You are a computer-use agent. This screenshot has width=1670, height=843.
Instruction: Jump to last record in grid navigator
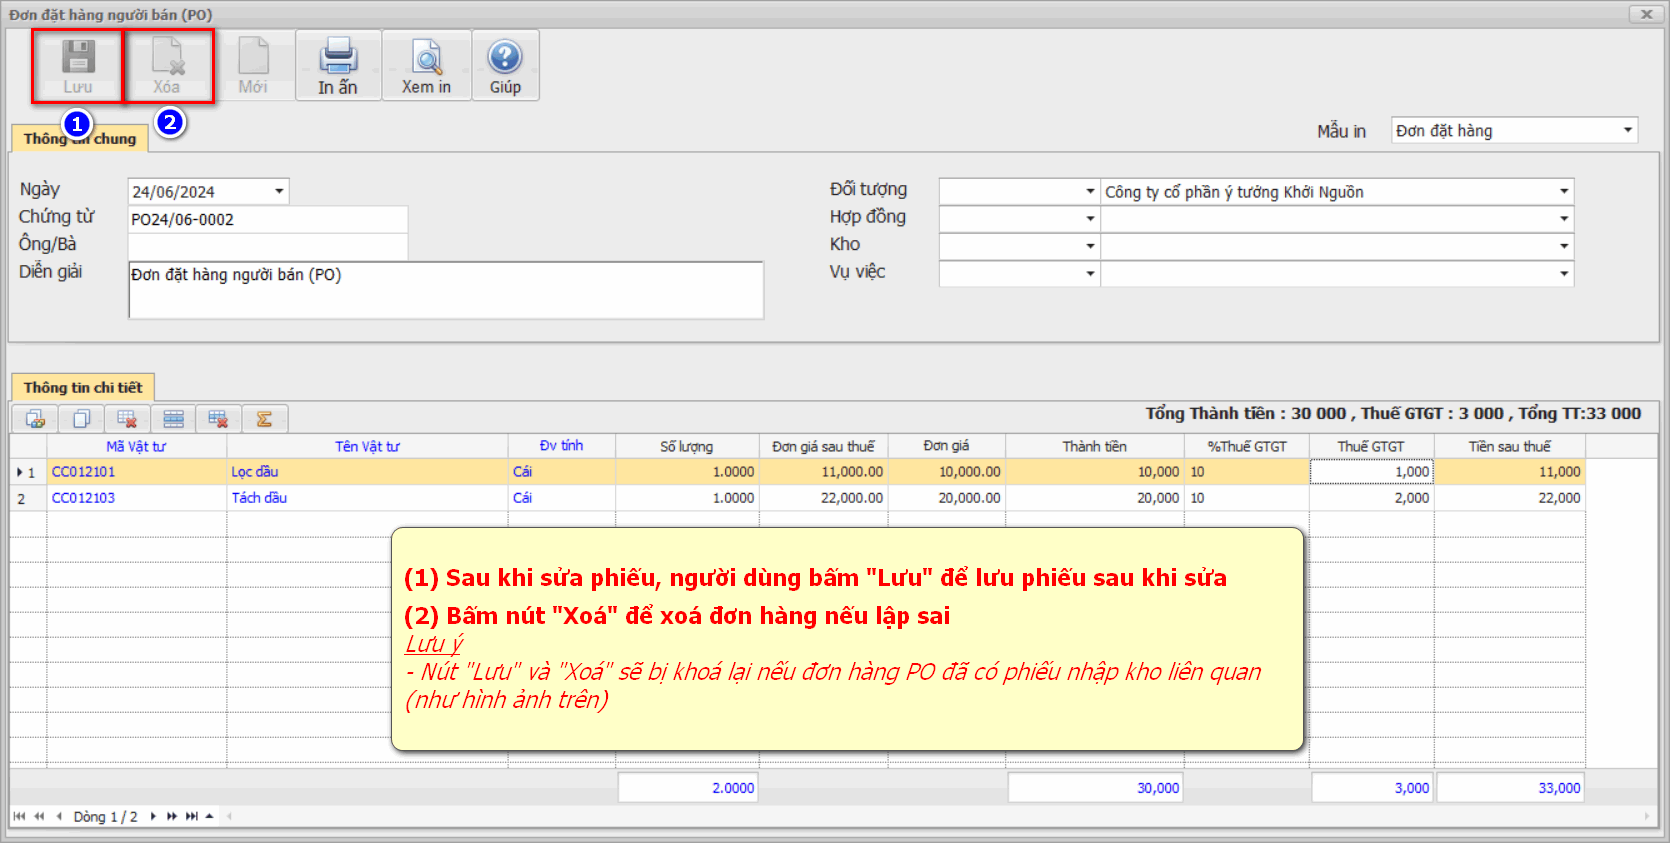(192, 816)
